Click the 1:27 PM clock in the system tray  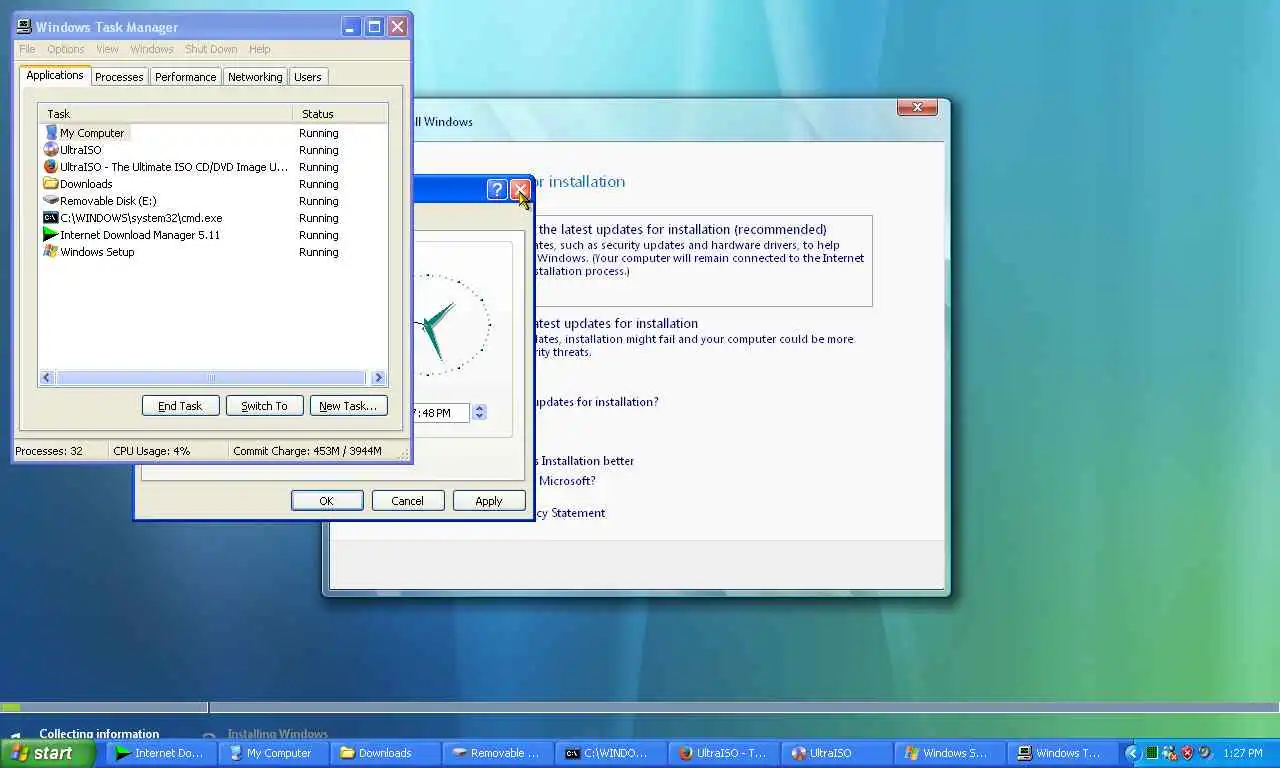tap(1242, 753)
